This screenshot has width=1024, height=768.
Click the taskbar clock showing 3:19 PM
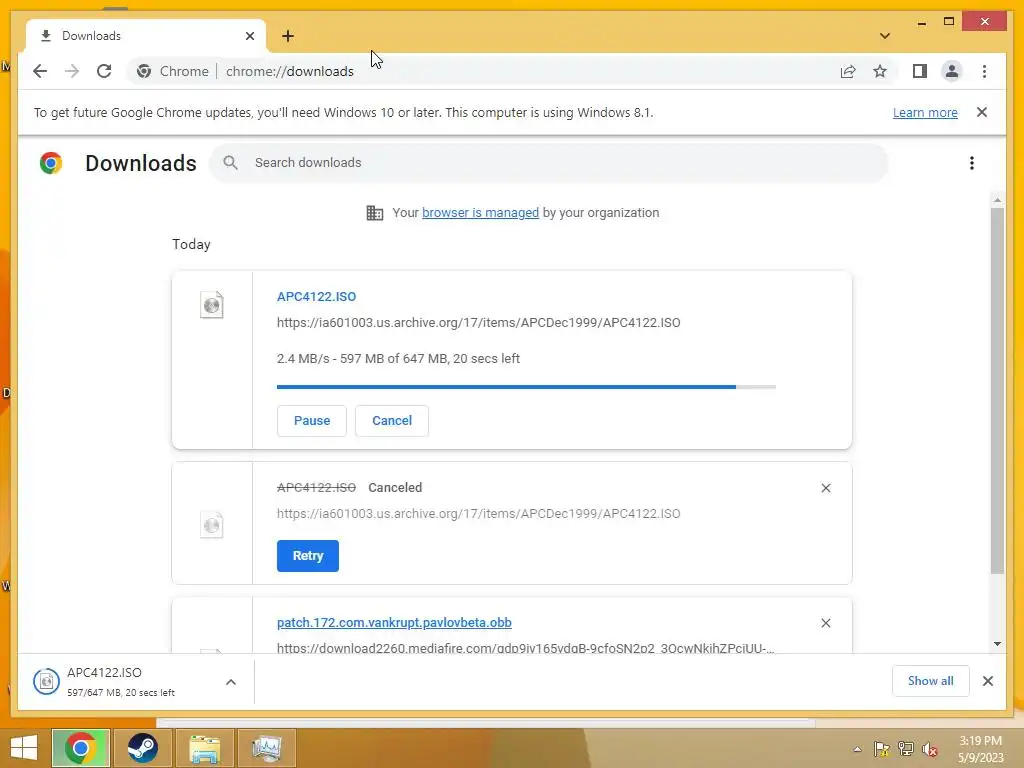click(980, 749)
